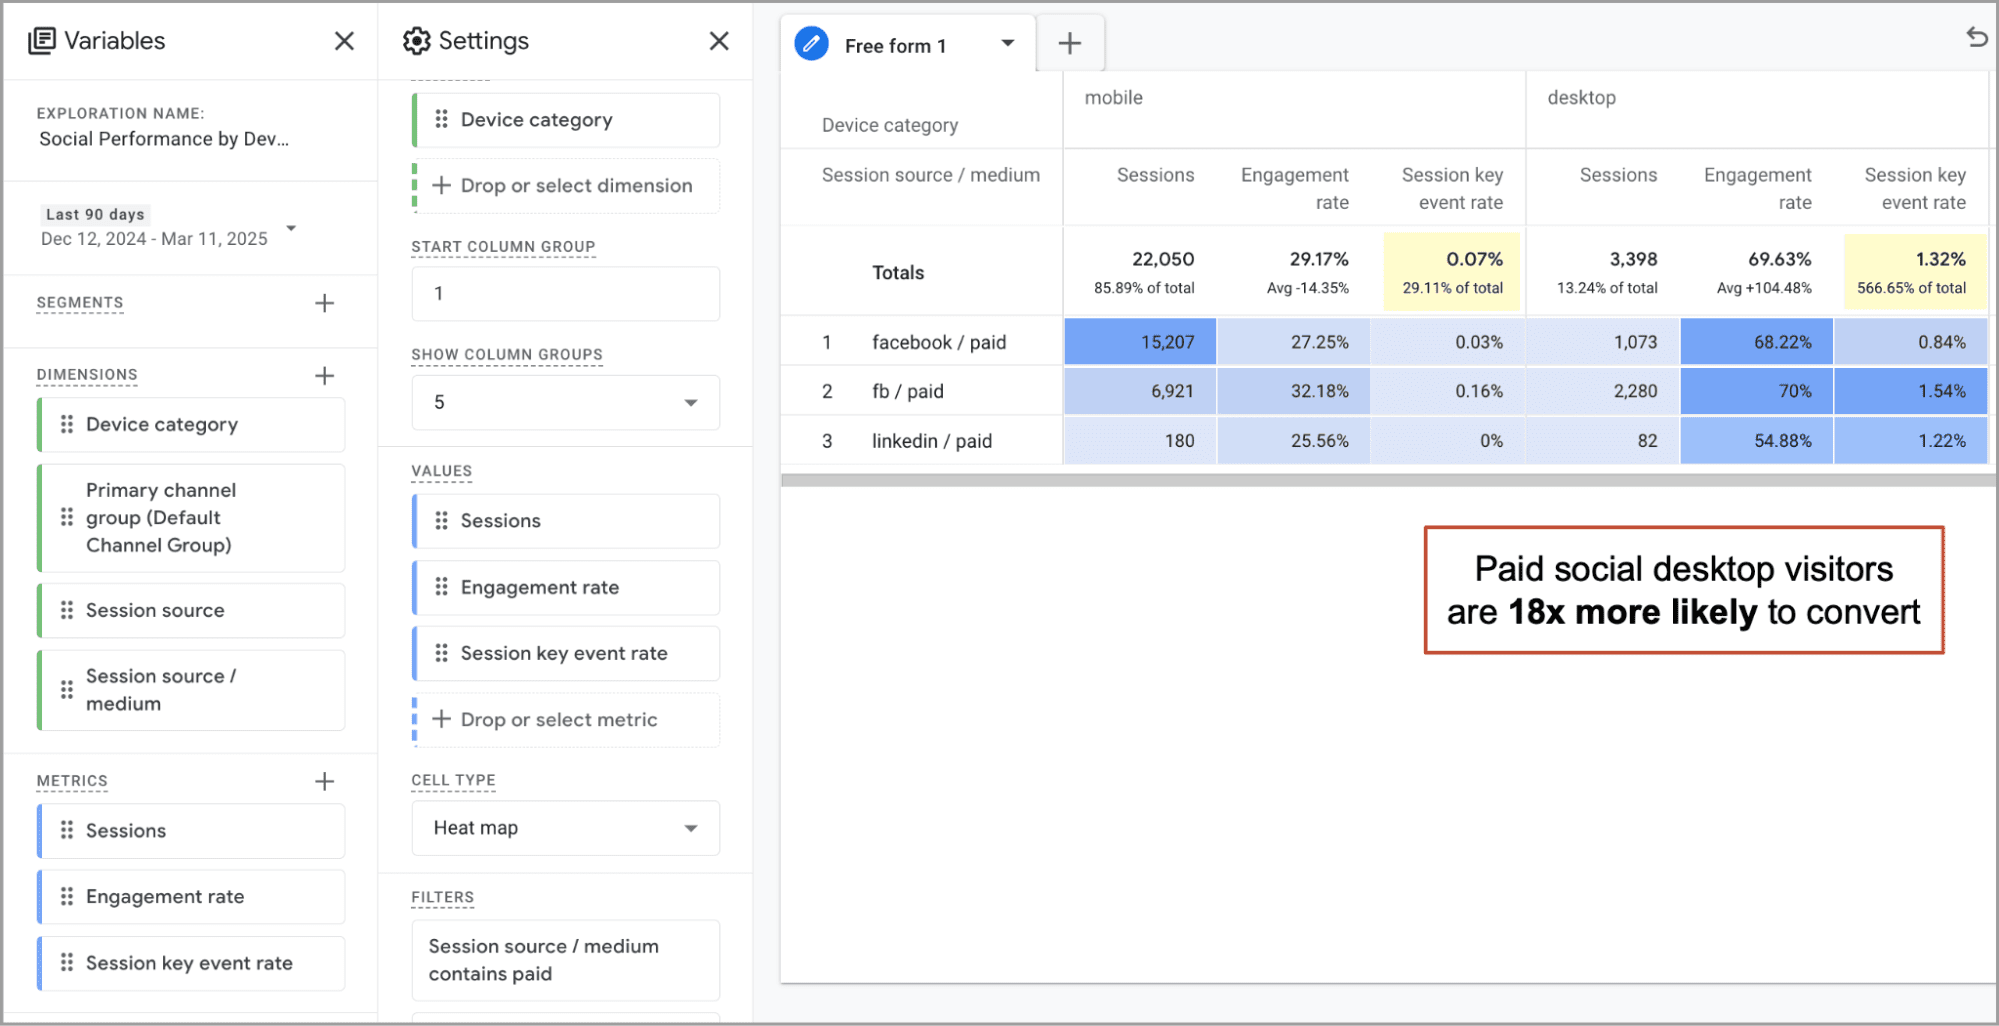Grab handle of Session source dimension
Image resolution: width=1999 pixels, height=1026 pixels.
(67, 611)
